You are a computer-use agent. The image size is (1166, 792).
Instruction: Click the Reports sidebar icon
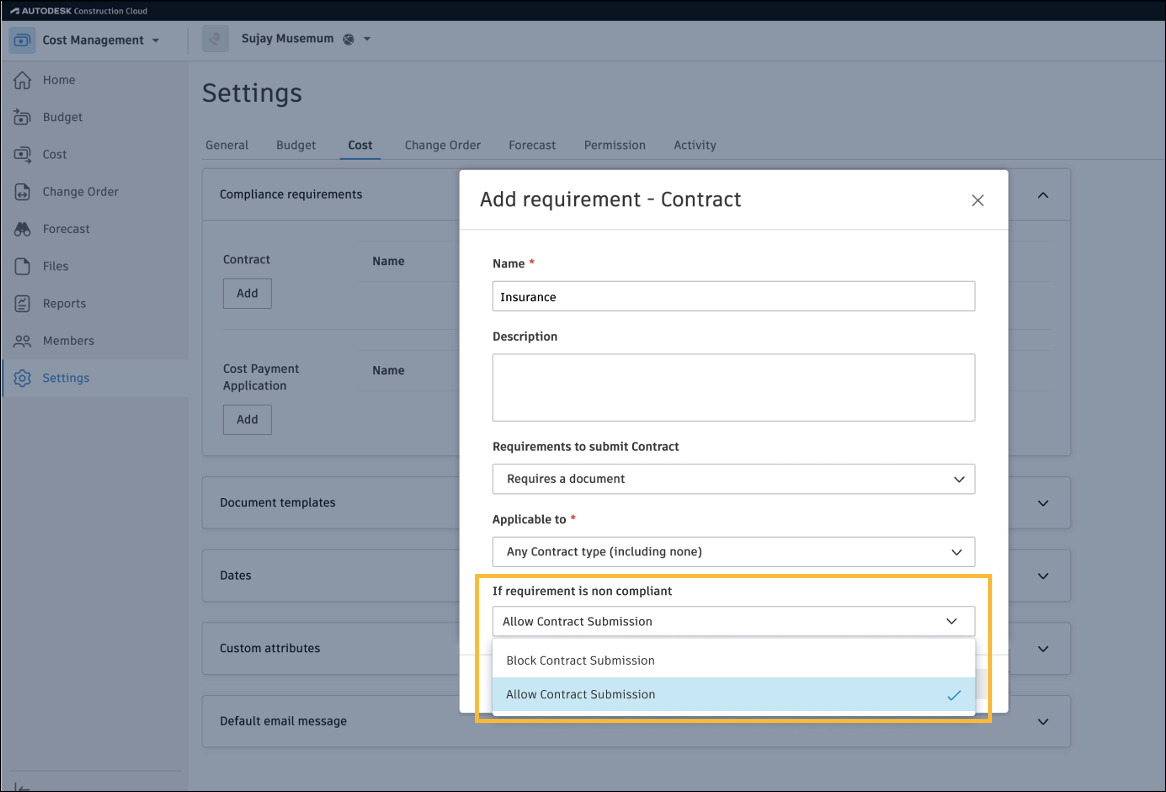coord(22,303)
